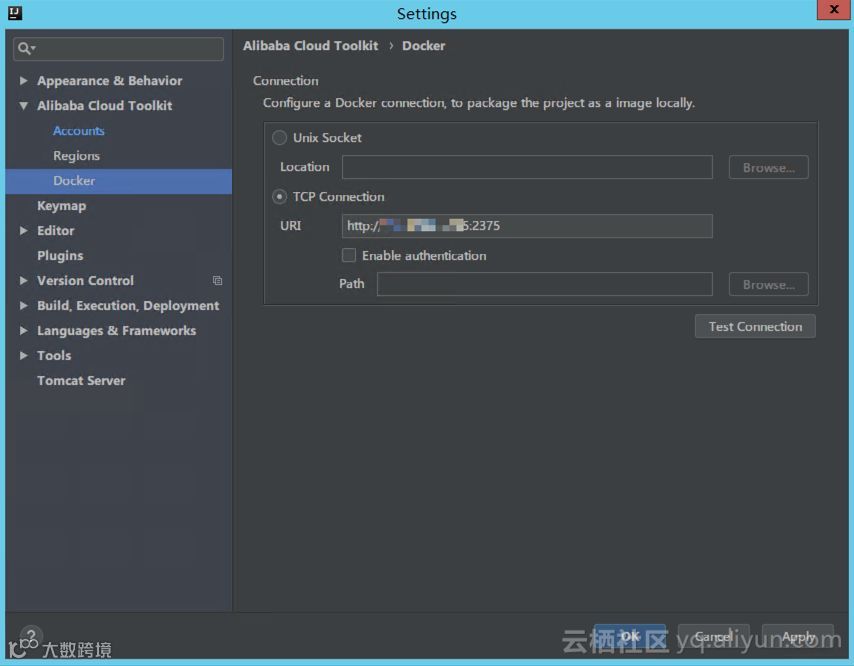Click the URI input field
Image resolution: width=854 pixels, height=666 pixels.
click(x=527, y=226)
